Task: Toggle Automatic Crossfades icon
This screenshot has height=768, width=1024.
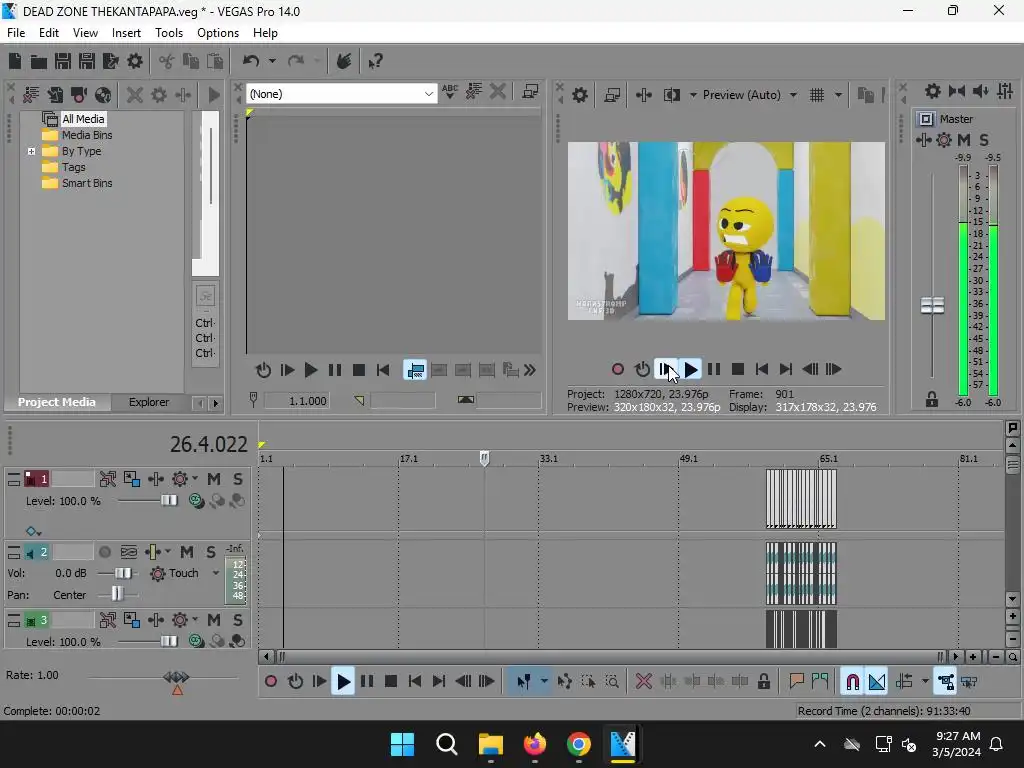Action: point(876,682)
